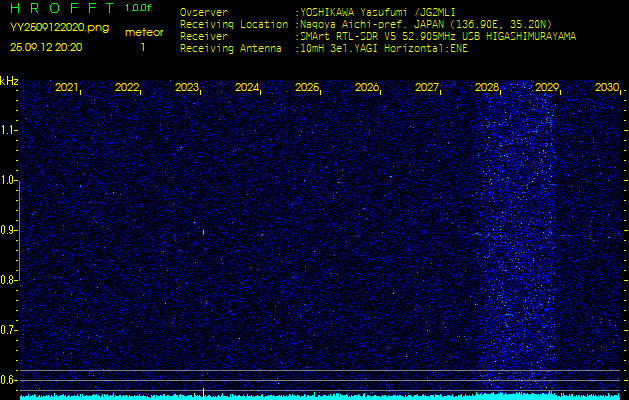Click the 2025 time axis marker
The width and height of the screenshot is (629, 400).
tap(307, 87)
